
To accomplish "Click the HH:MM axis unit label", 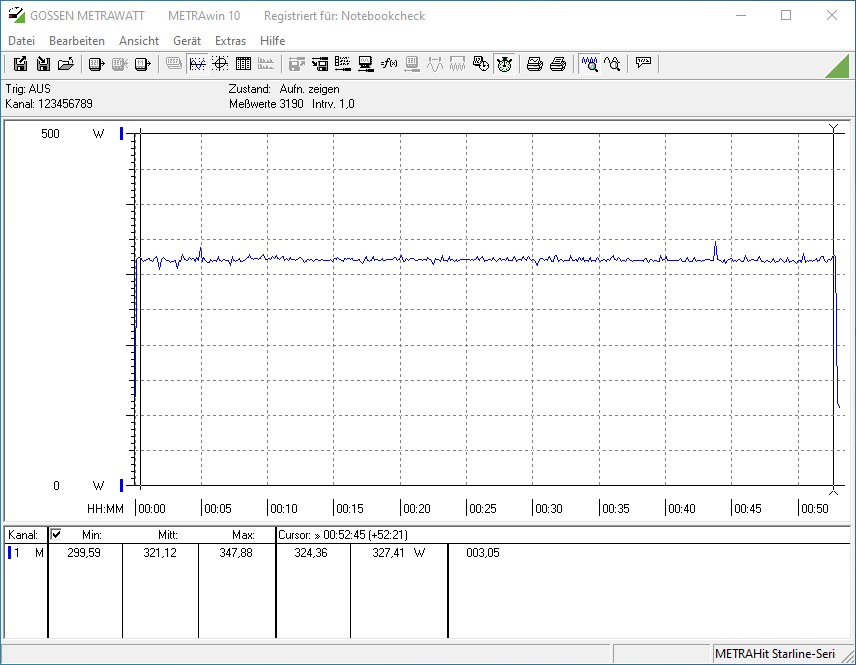I will pyautogui.click(x=105, y=508).
